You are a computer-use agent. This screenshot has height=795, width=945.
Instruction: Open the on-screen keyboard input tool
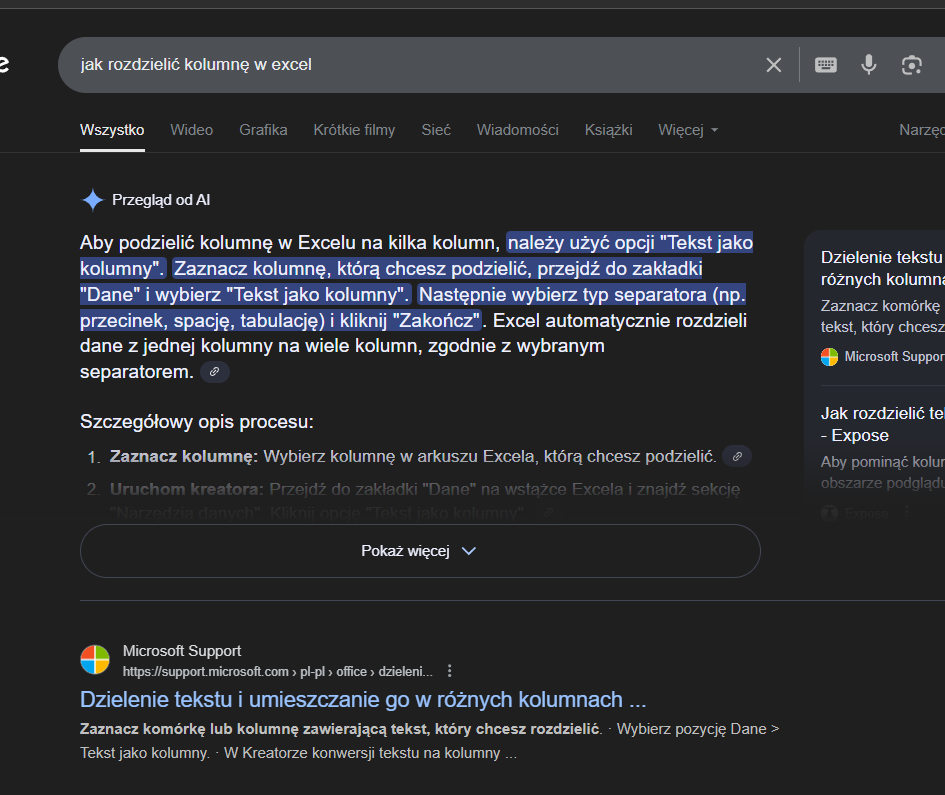pyautogui.click(x=825, y=64)
